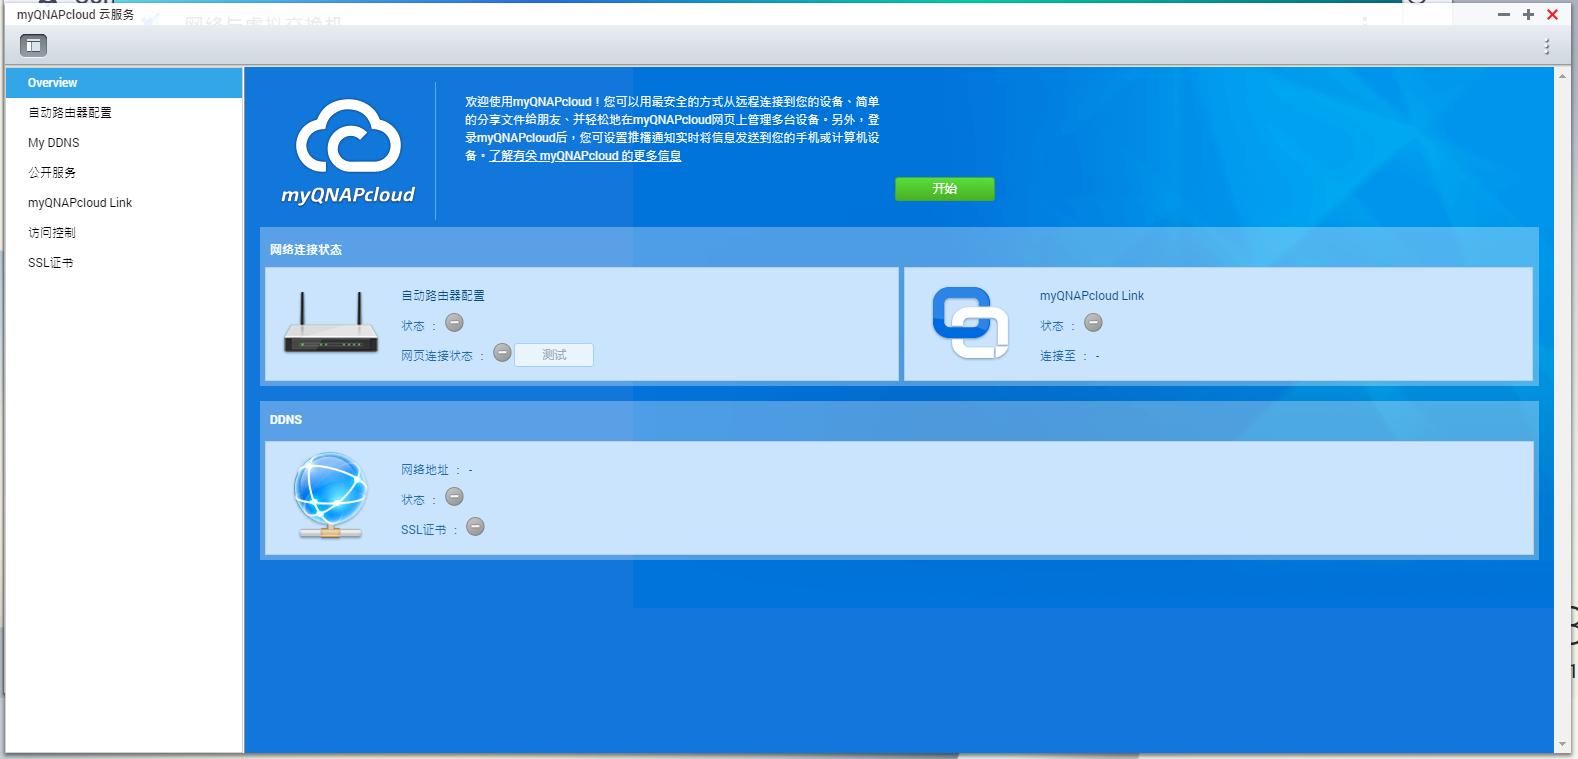The width and height of the screenshot is (1578, 759).
Task: Click myQNAPcloud Link status indicator icon
Action: (x=1093, y=323)
